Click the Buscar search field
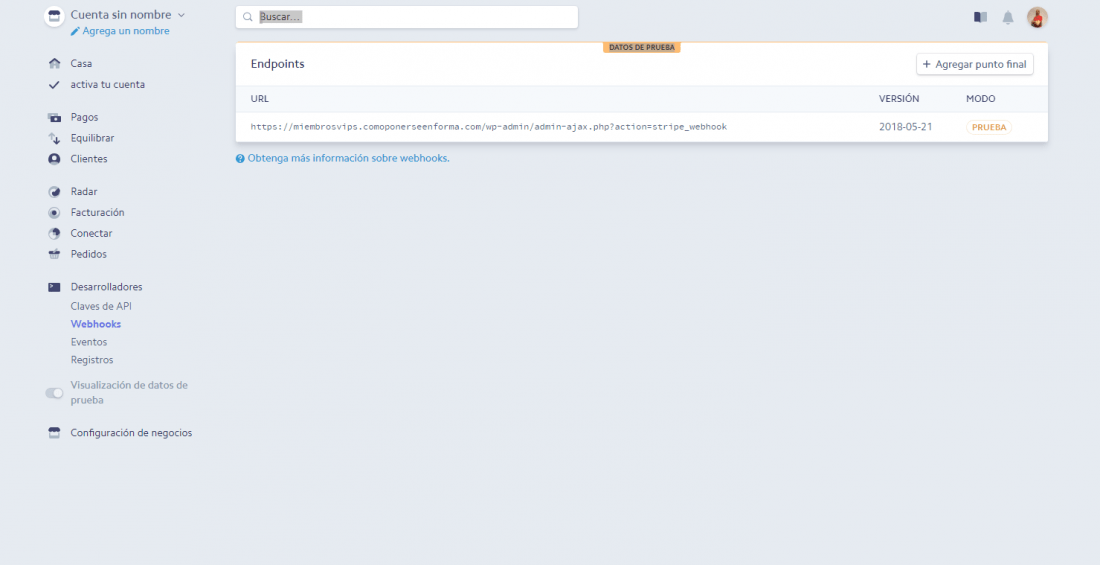1100x565 pixels. 407,17
